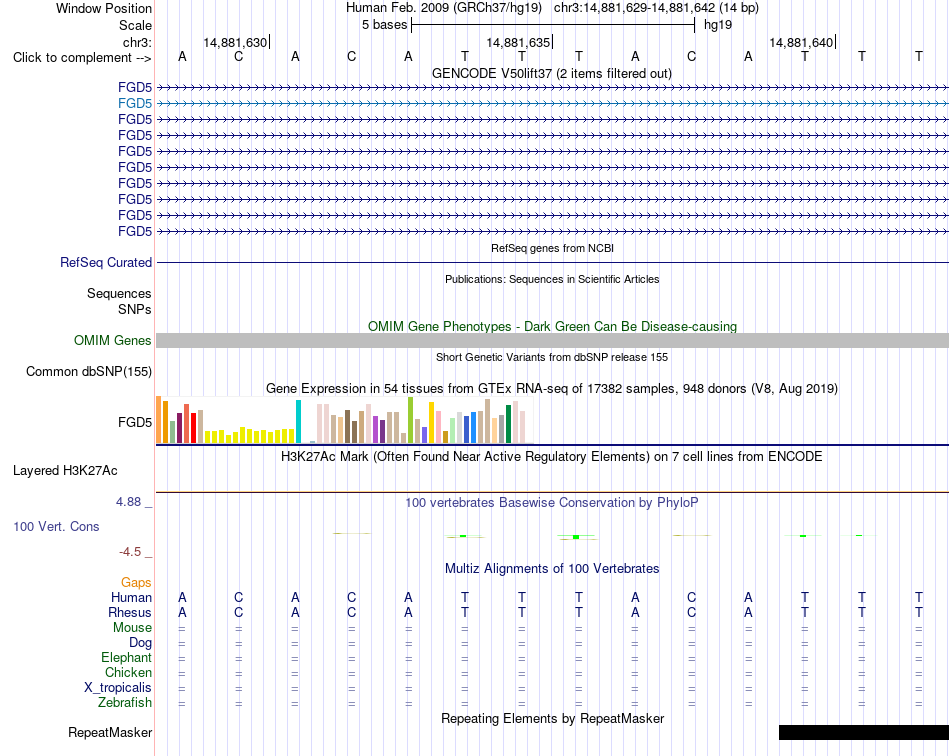Select the OMIM Genes track label
The image size is (950, 756).
pos(112,340)
